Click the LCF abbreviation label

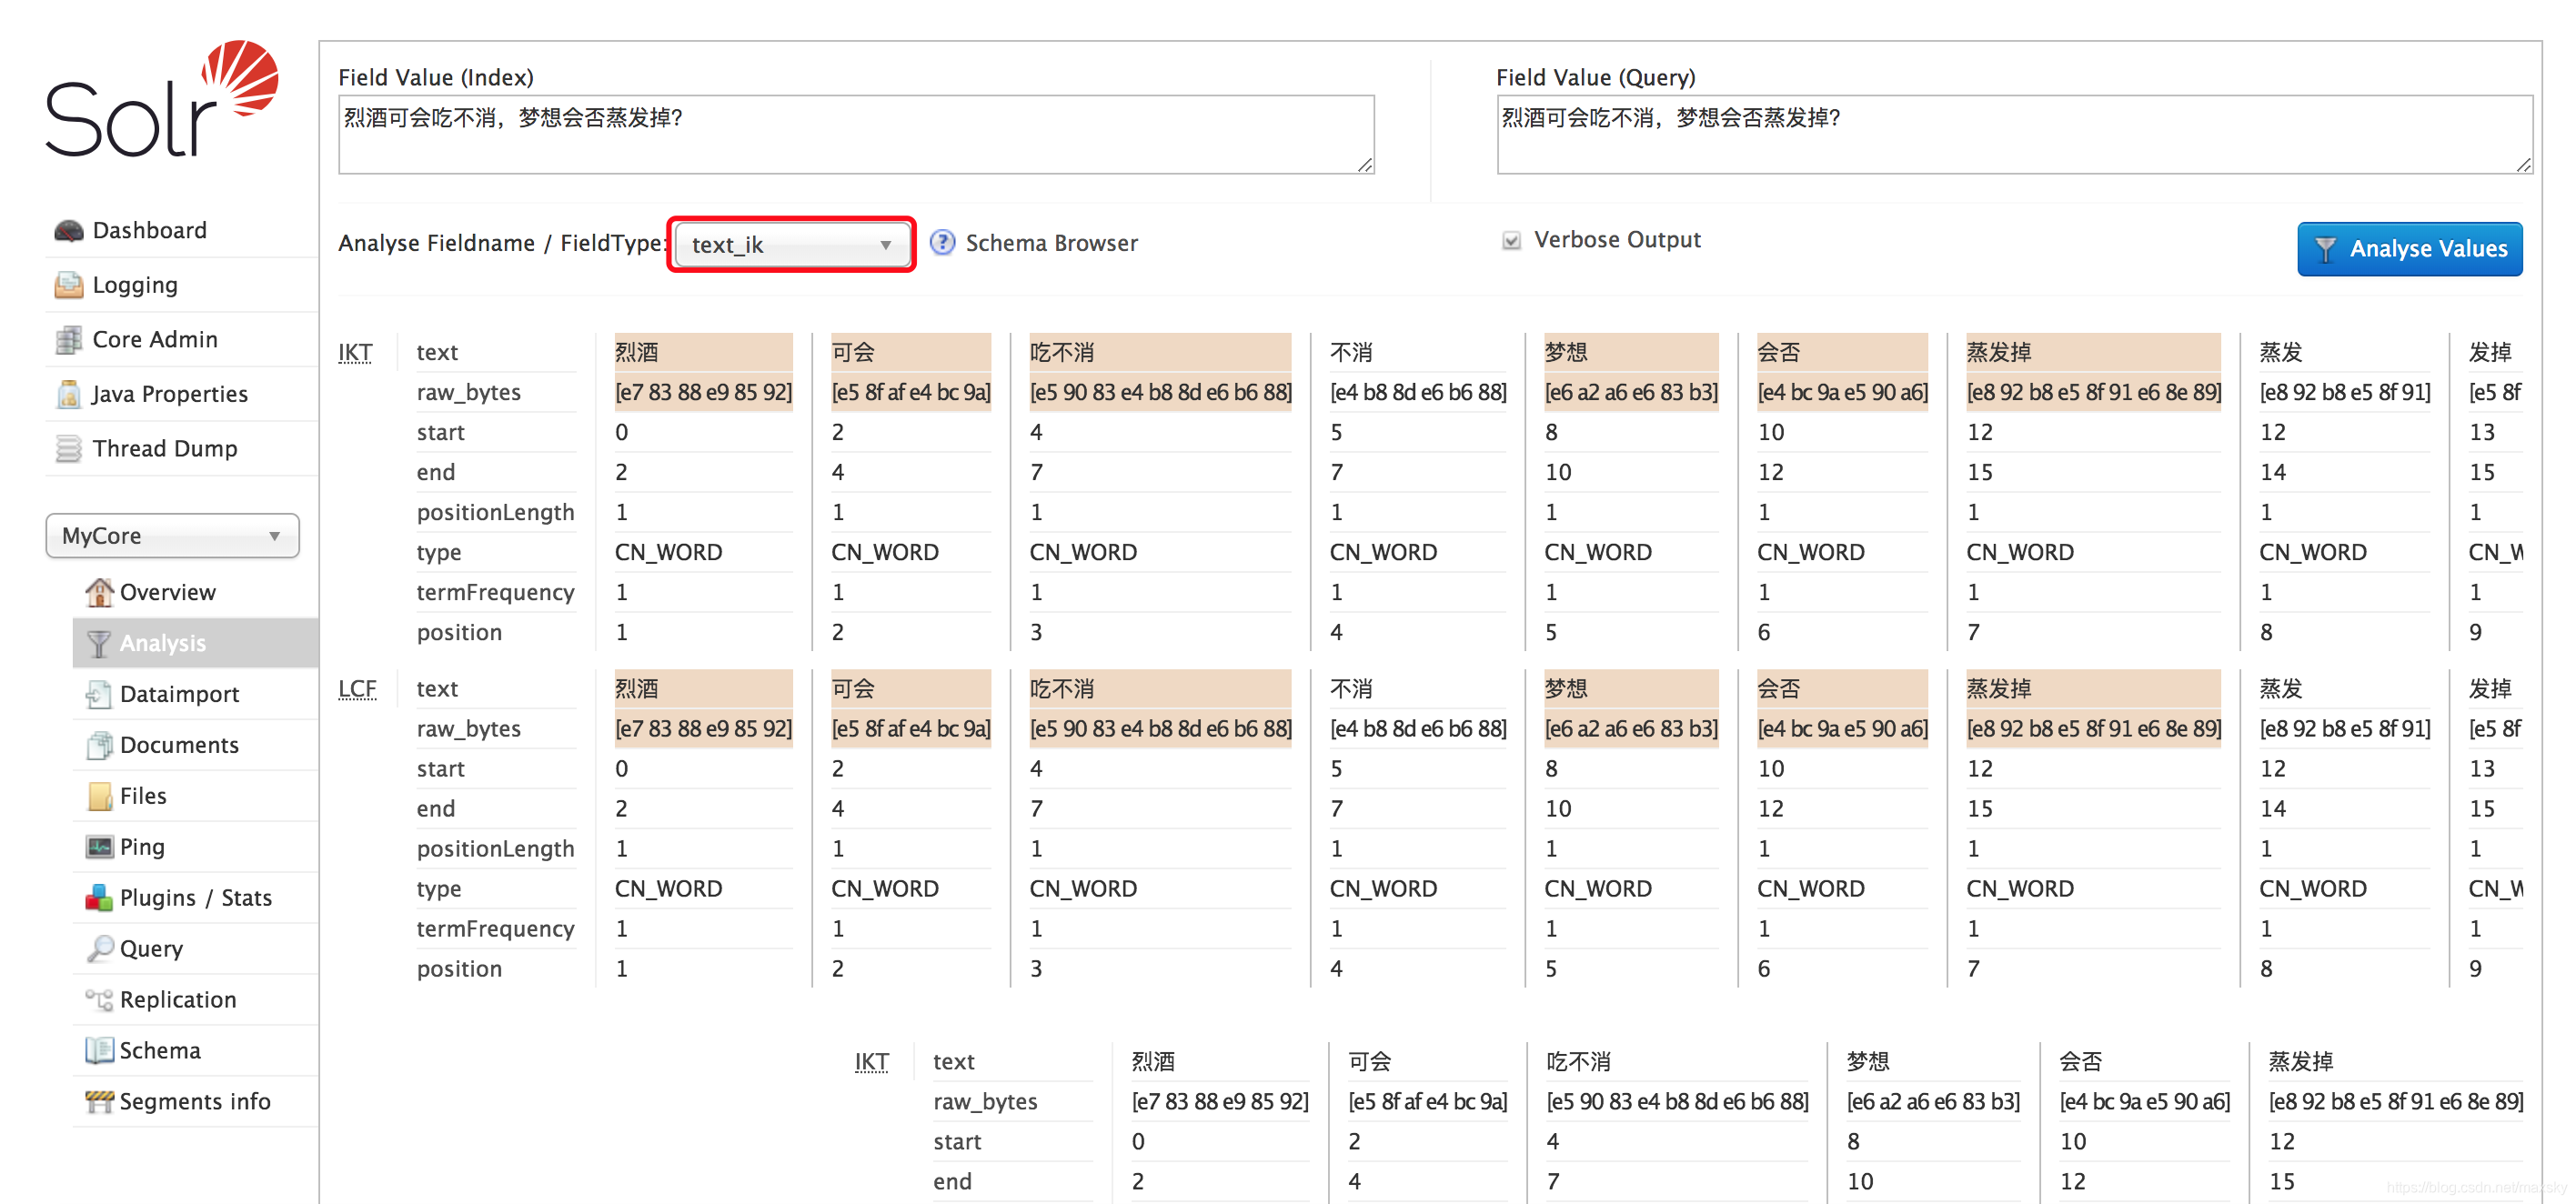(357, 689)
